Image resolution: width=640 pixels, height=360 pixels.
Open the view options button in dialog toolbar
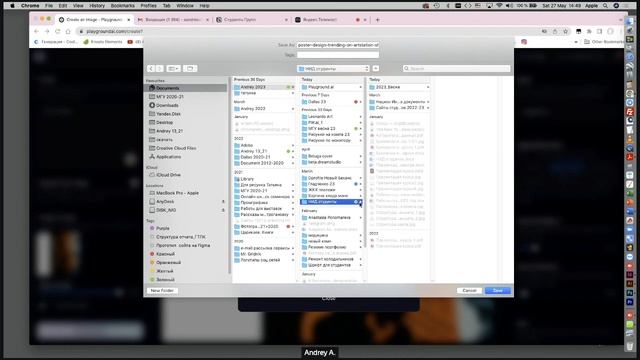173,69
